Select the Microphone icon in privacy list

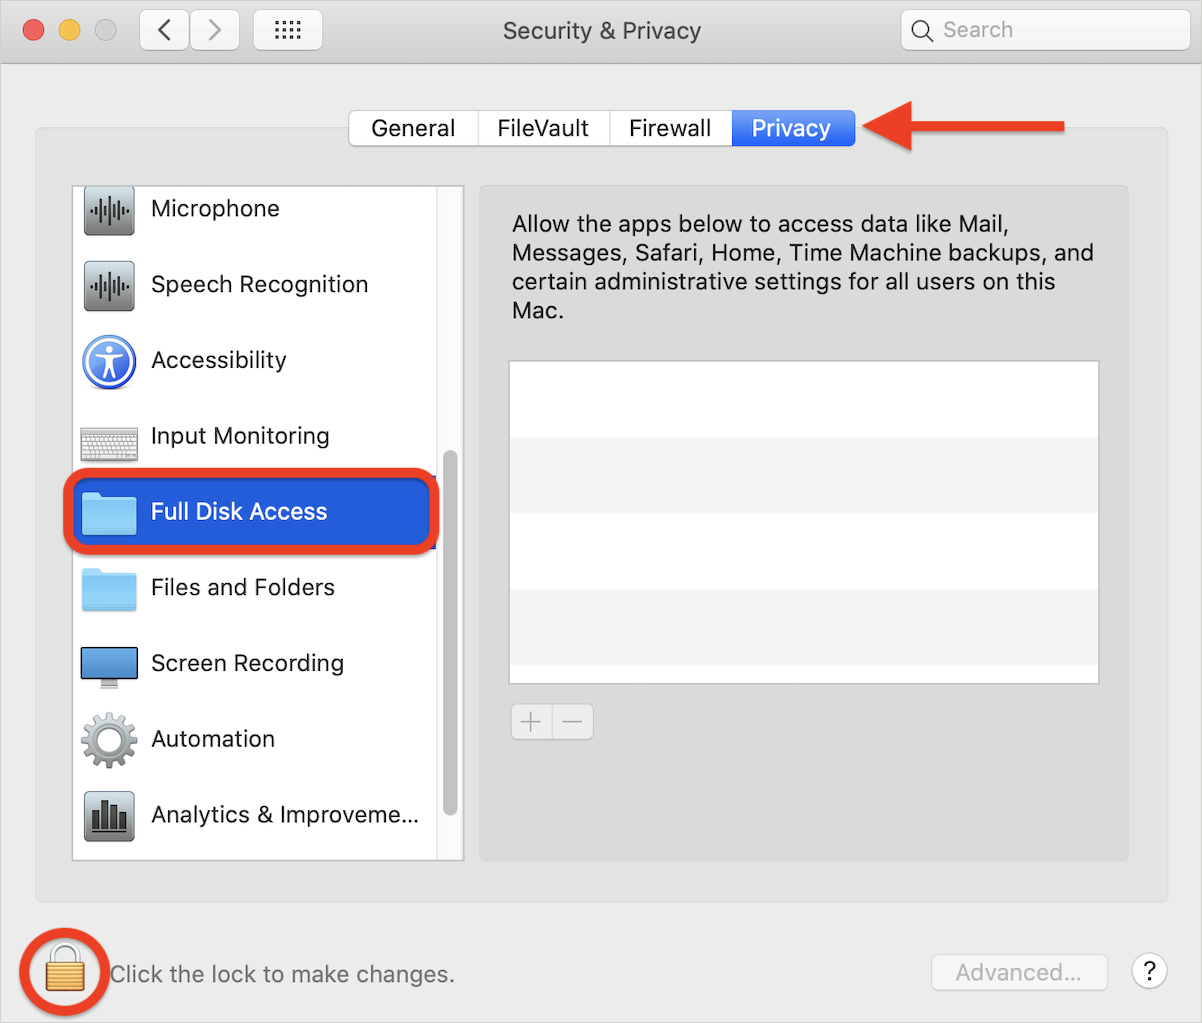tap(109, 210)
